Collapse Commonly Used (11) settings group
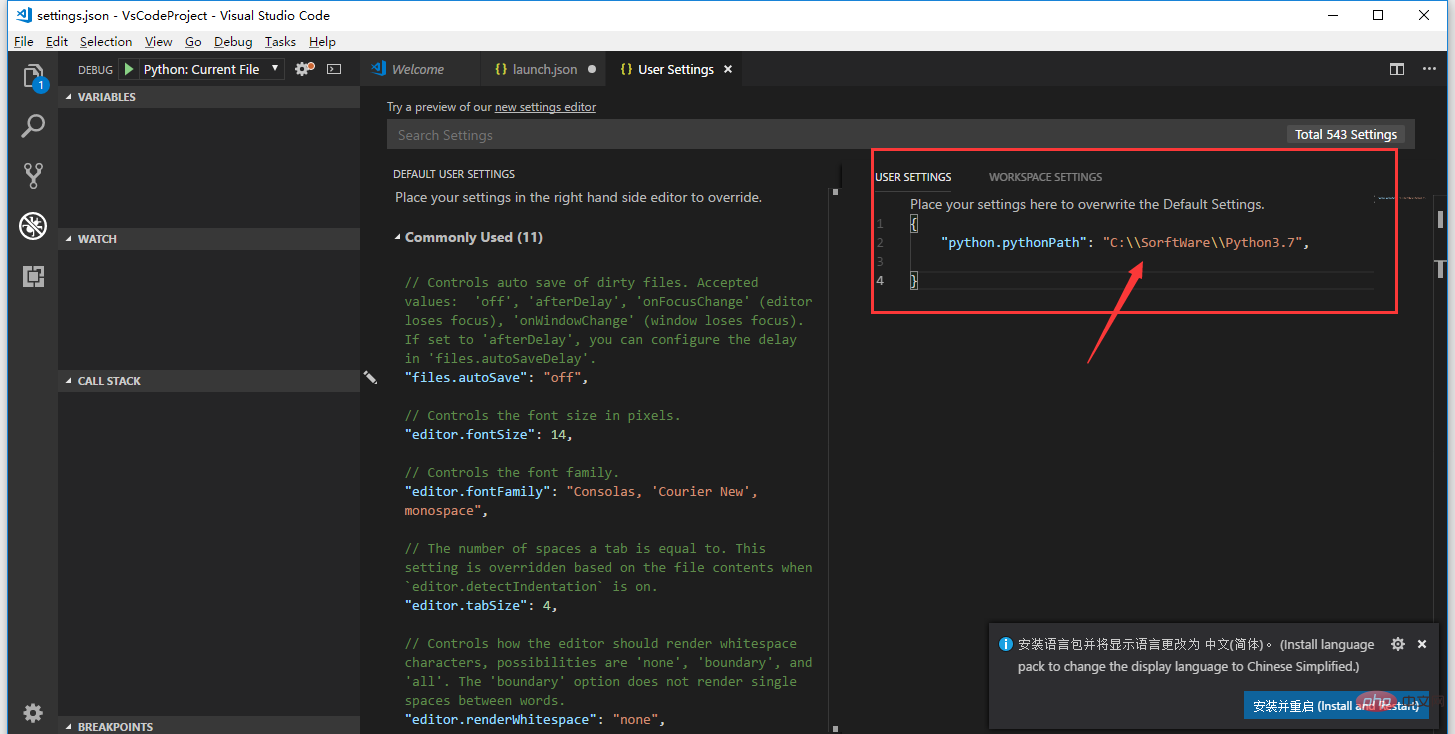The image size is (1455, 734). 467,237
